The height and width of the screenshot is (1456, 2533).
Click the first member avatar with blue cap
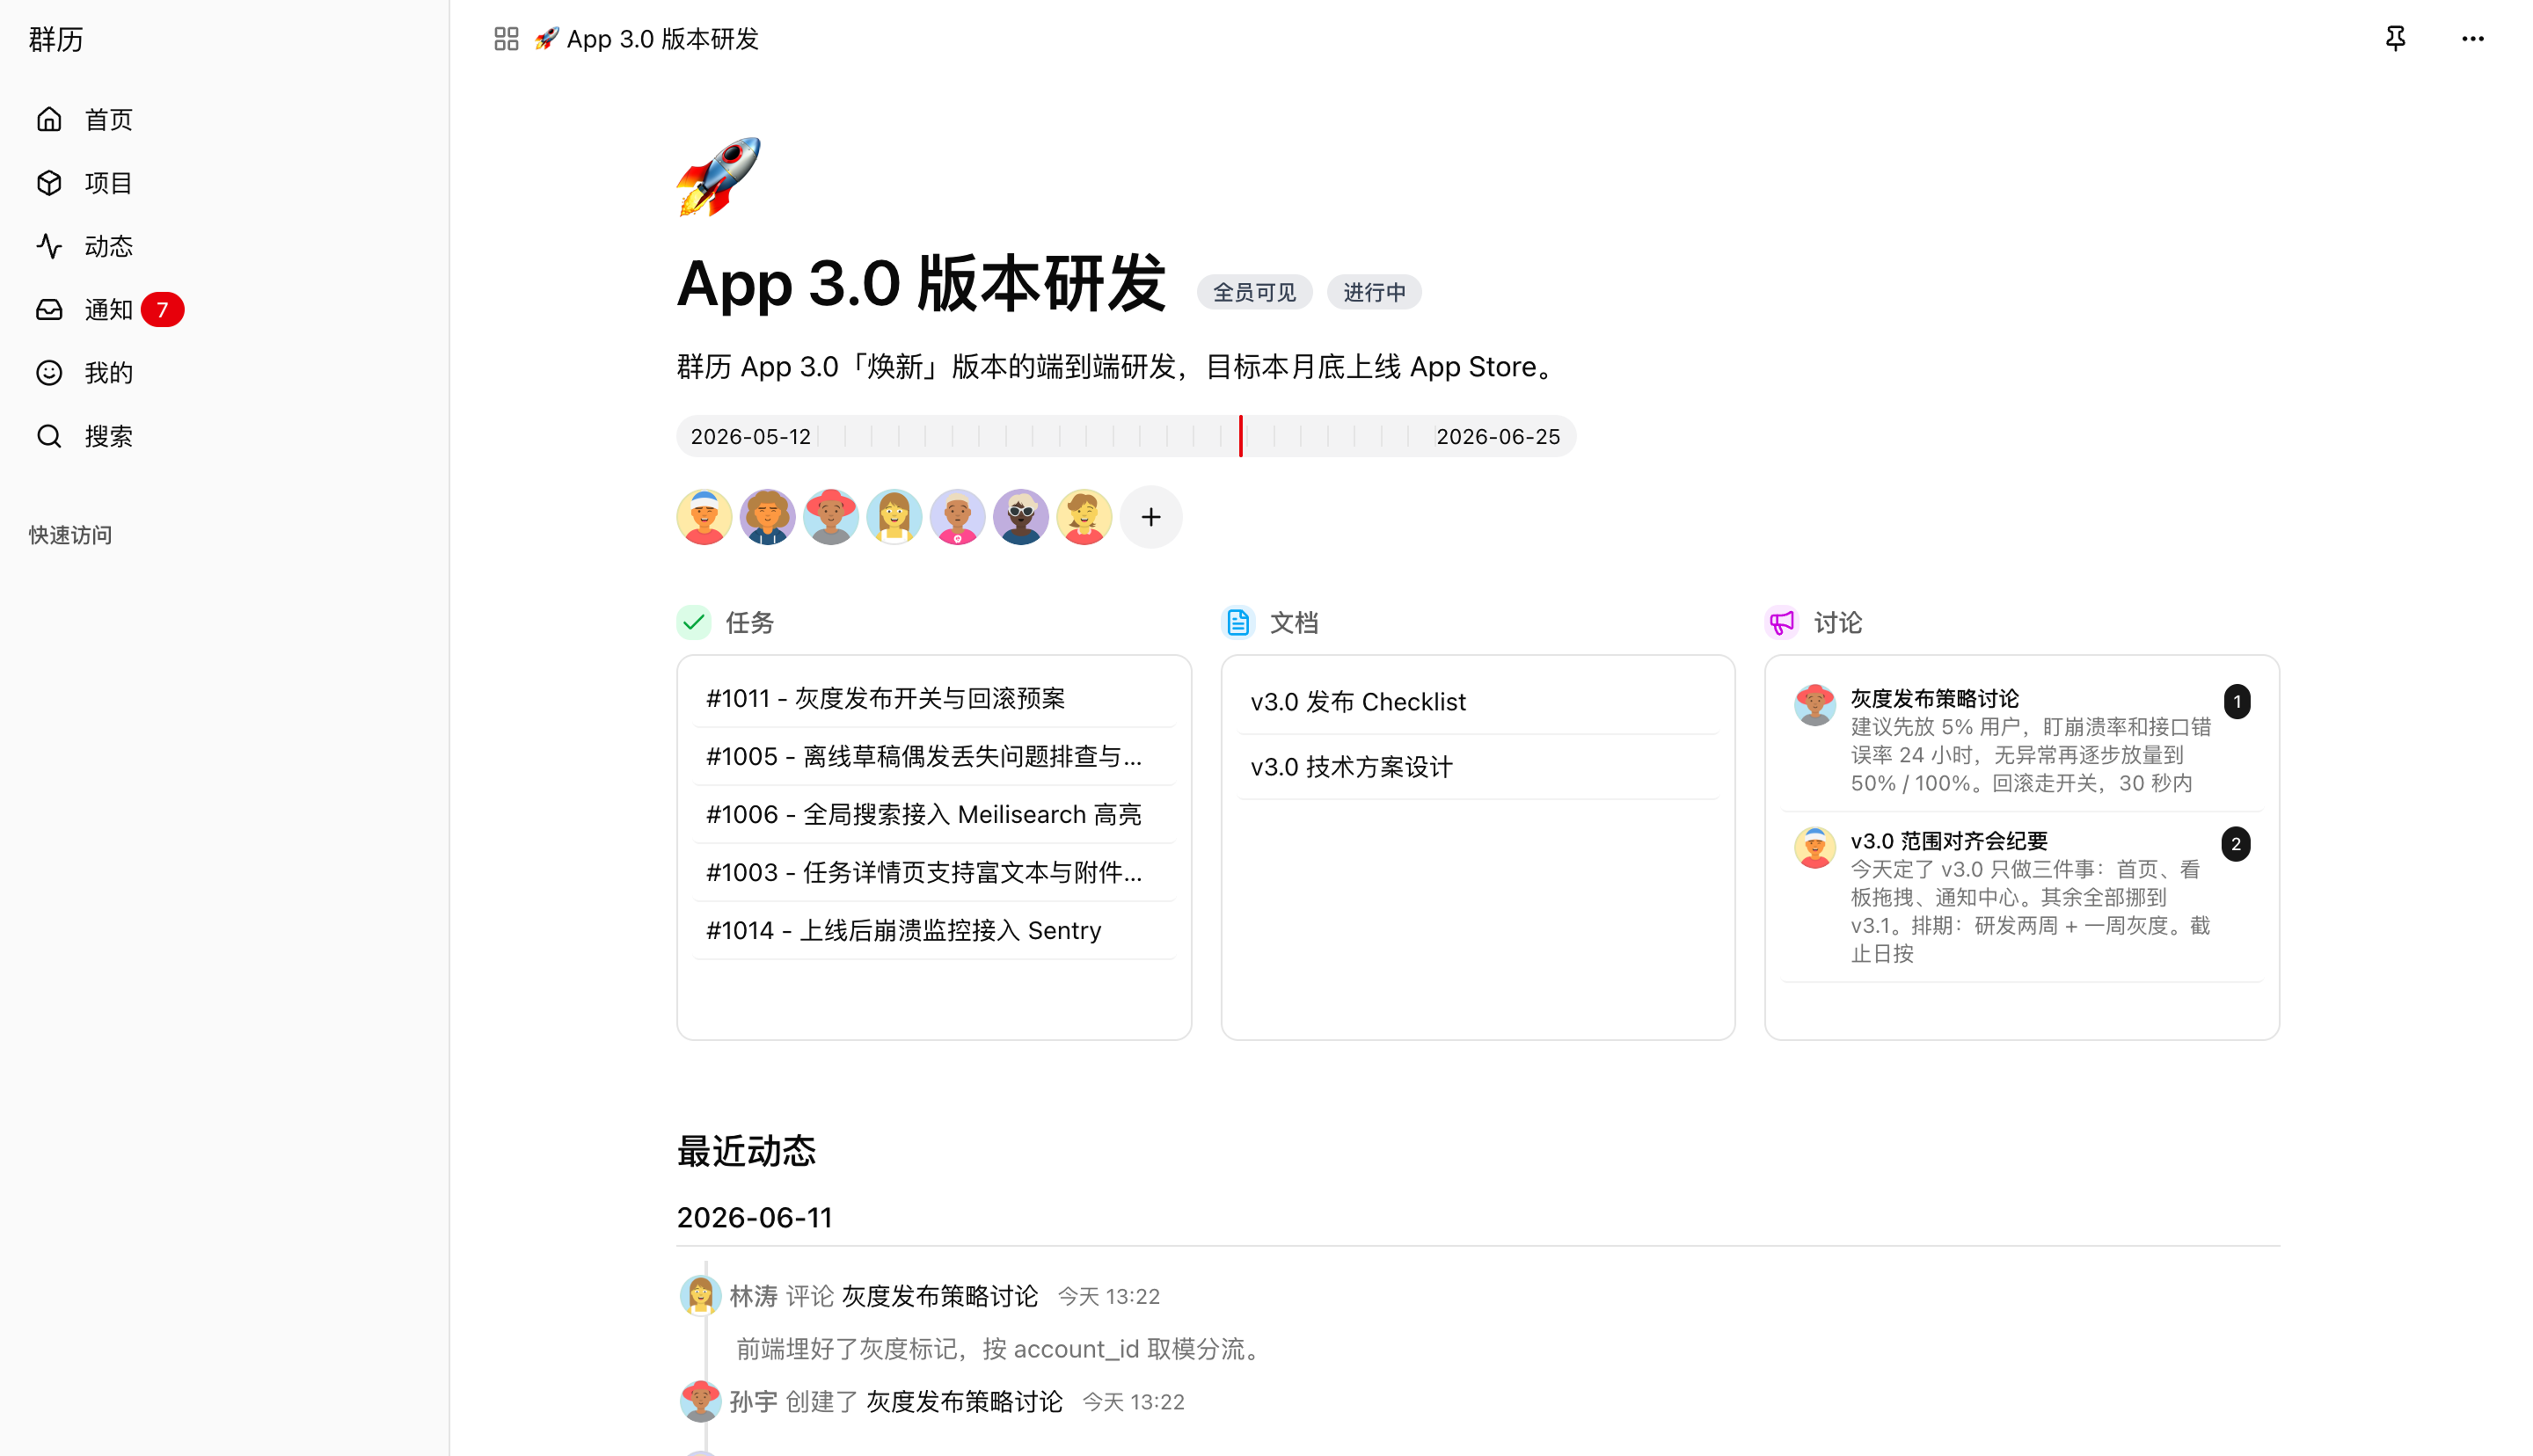pos(704,517)
